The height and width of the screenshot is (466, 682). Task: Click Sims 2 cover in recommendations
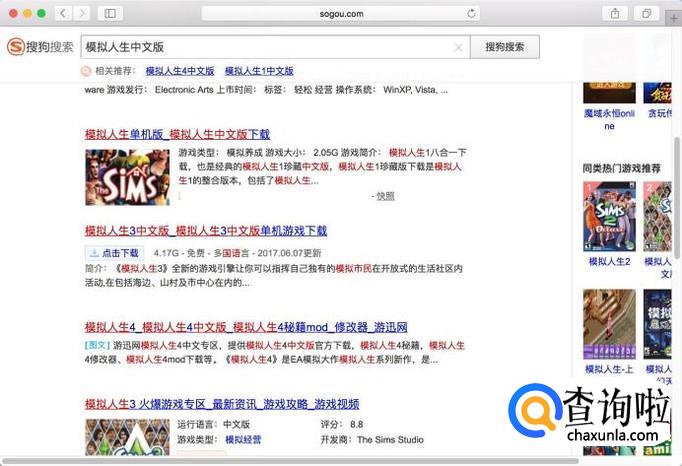coord(609,216)
